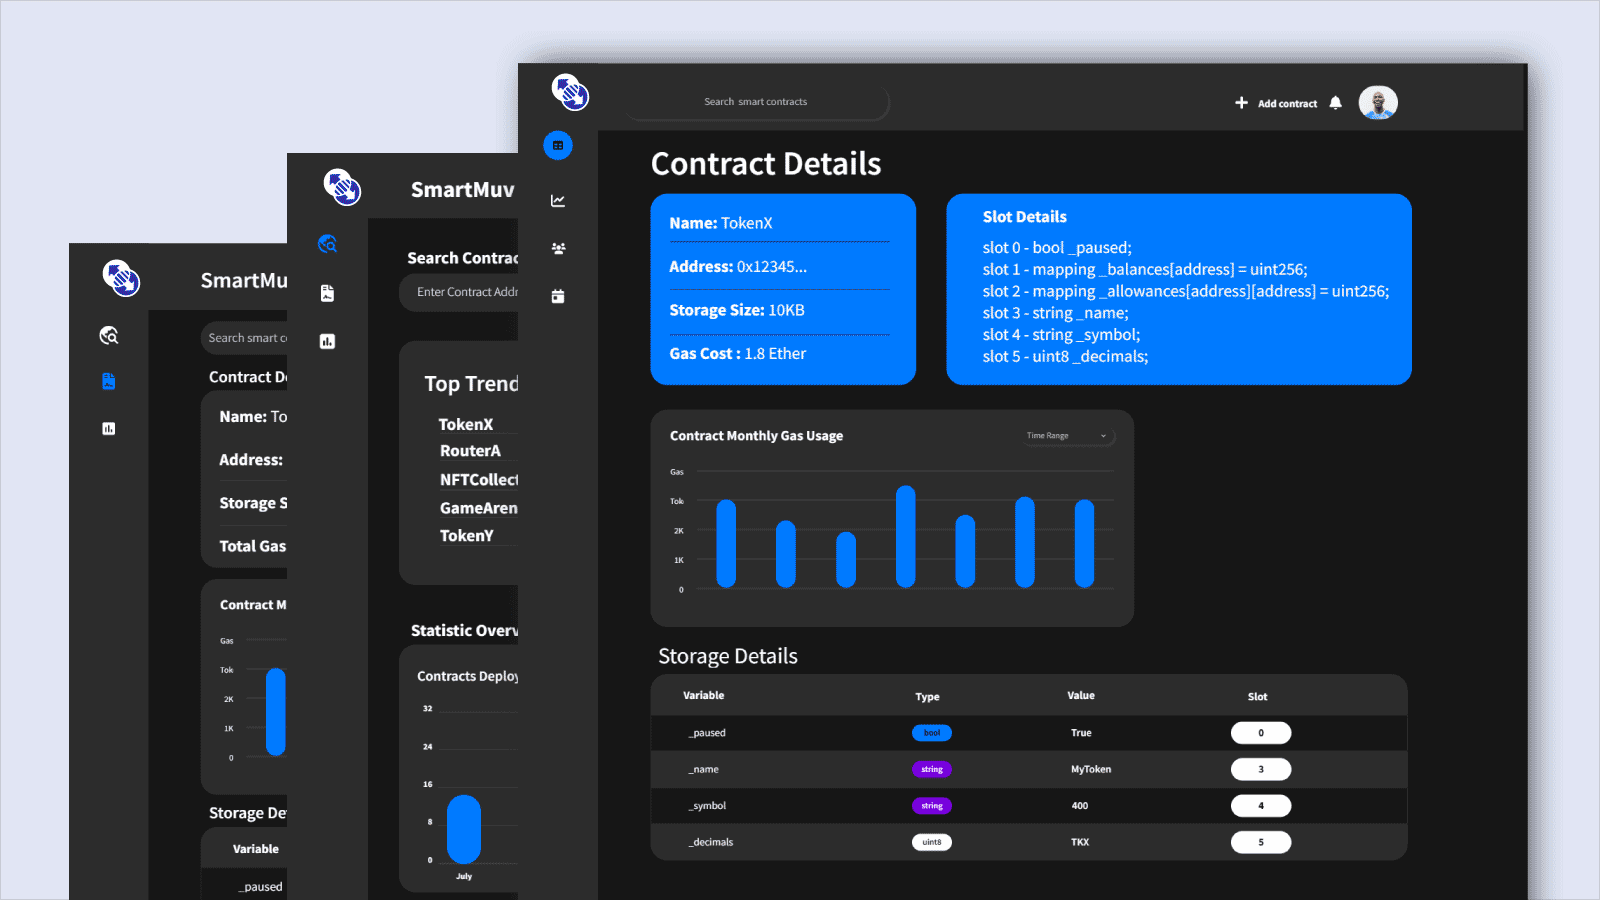1600x900 pixels.
Task: Click the Users/community icon in the sidebar
Action: pyautogui.click(x=558, y=247)
